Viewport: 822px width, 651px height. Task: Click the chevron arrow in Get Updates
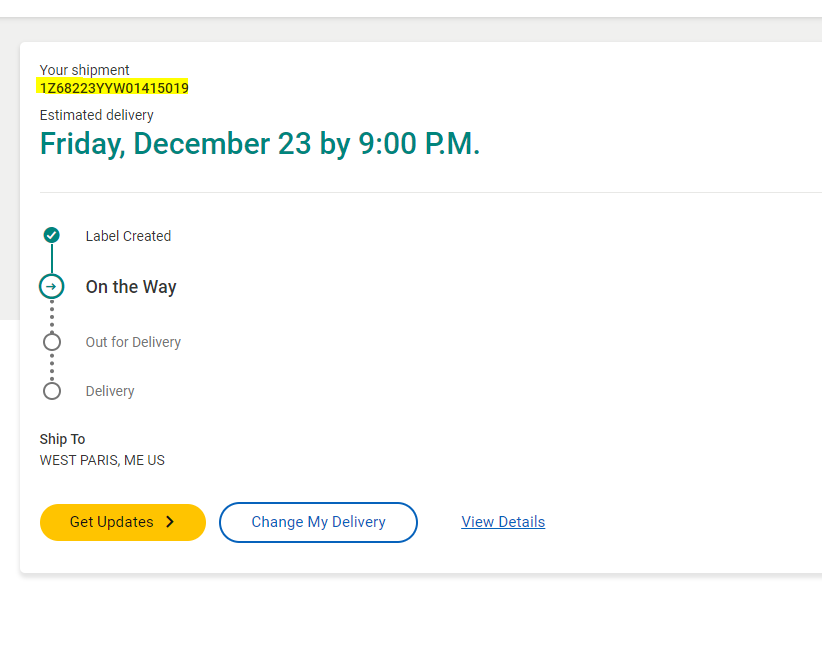click(170, 522)
